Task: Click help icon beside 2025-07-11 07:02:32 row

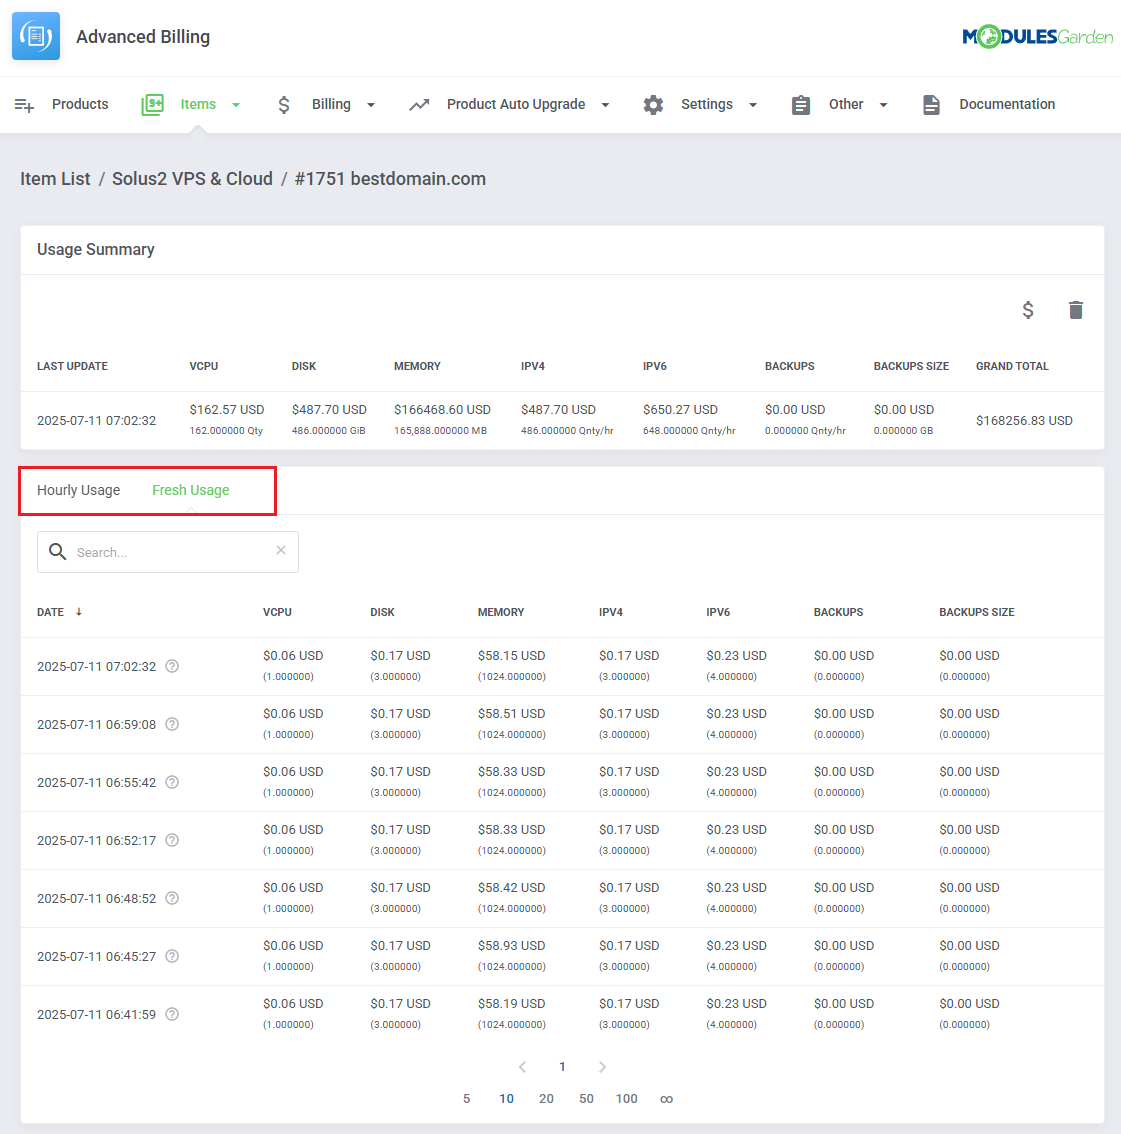Action: click(172, 666)
